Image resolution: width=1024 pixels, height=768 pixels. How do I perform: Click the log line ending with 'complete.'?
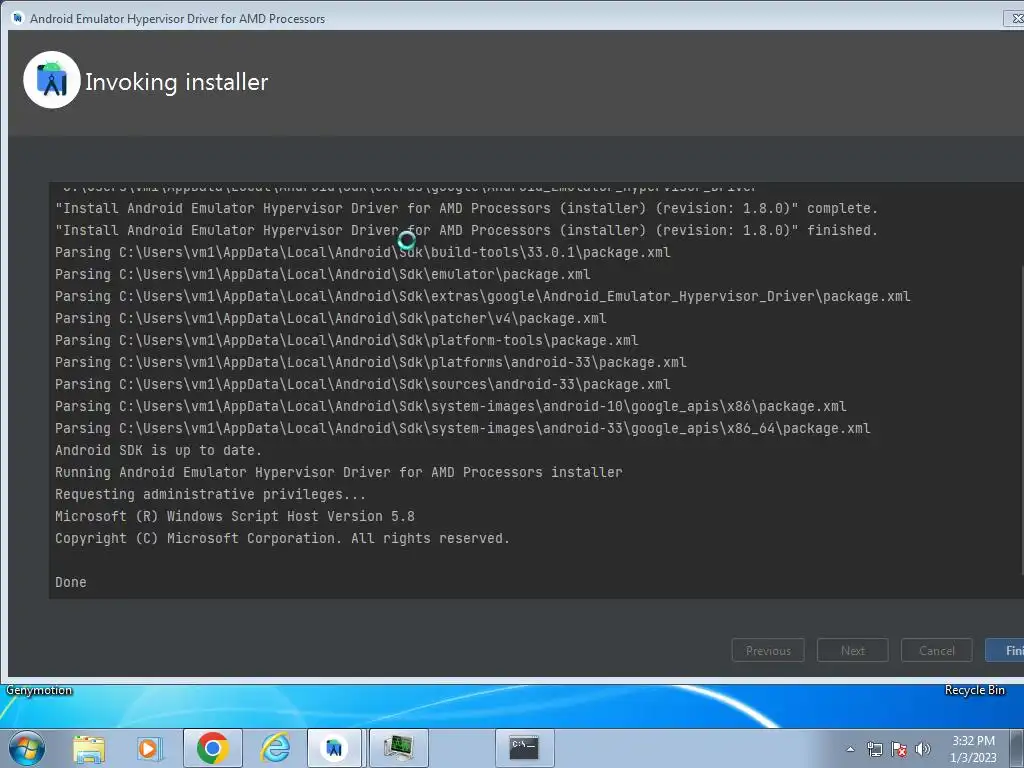pos(466,208)
